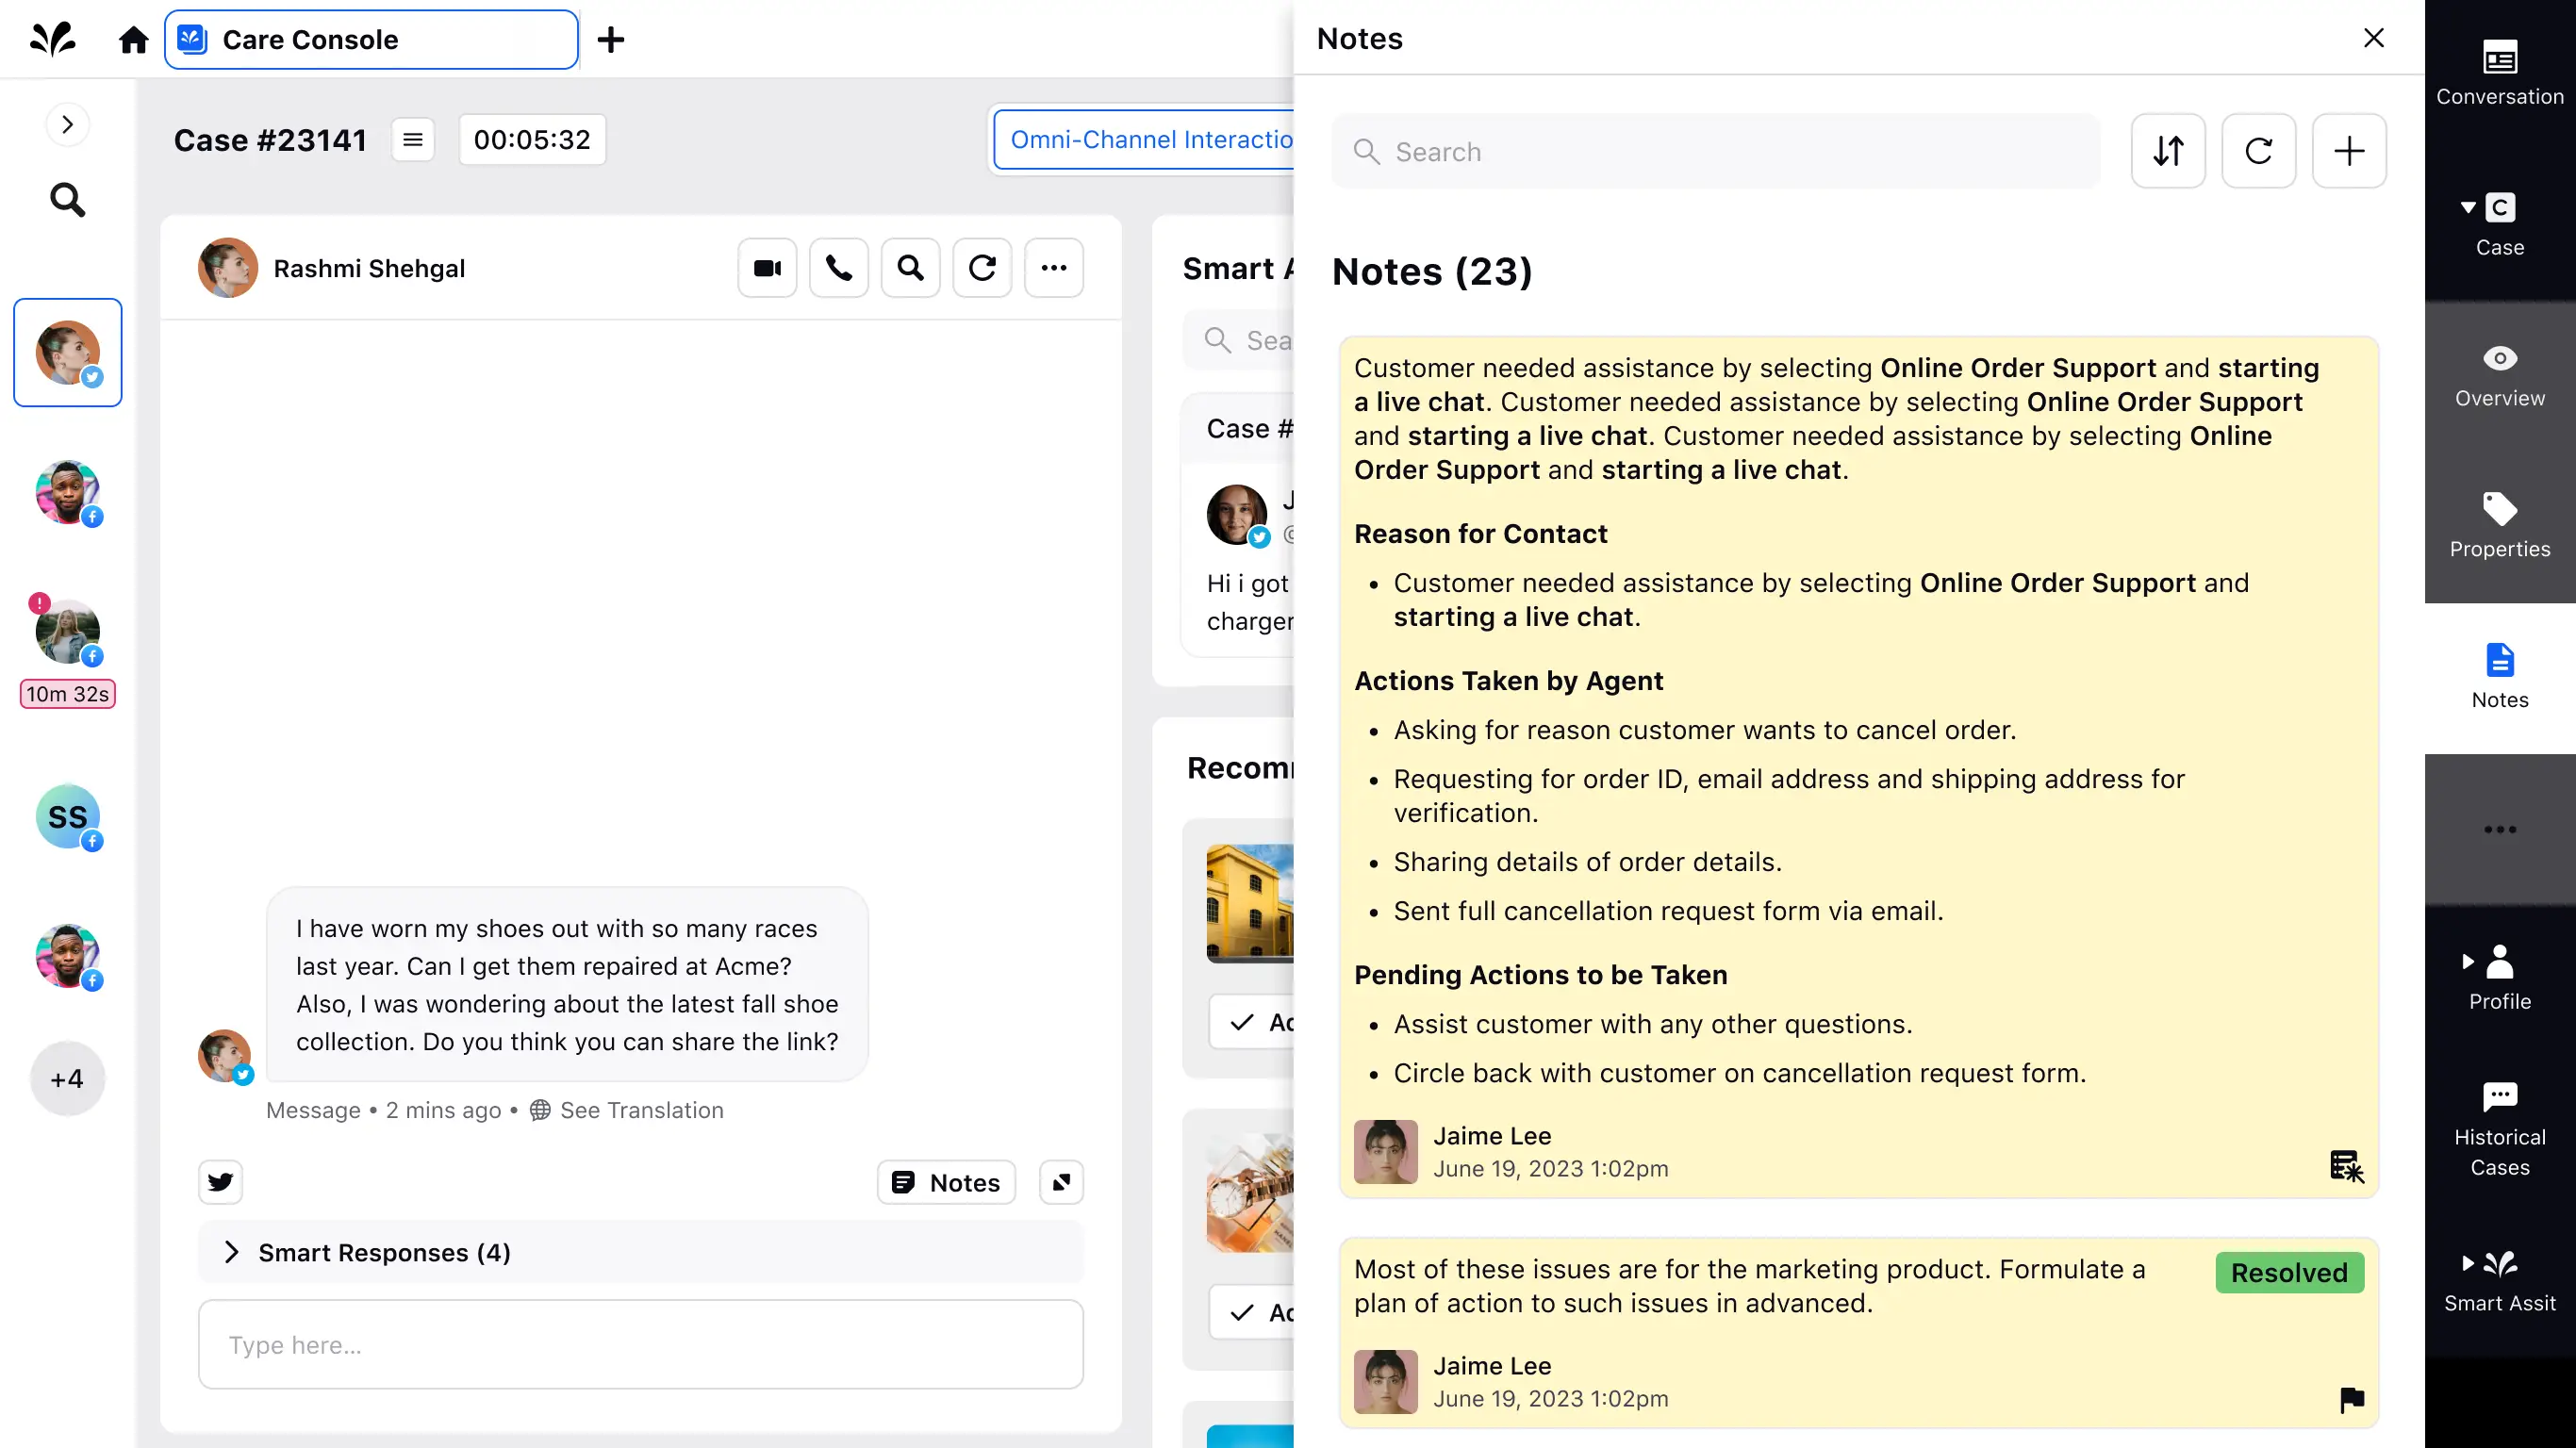Click the refresh notes button
This screenshot has height=1448, width=2576.
click(x=2259, y=150)
